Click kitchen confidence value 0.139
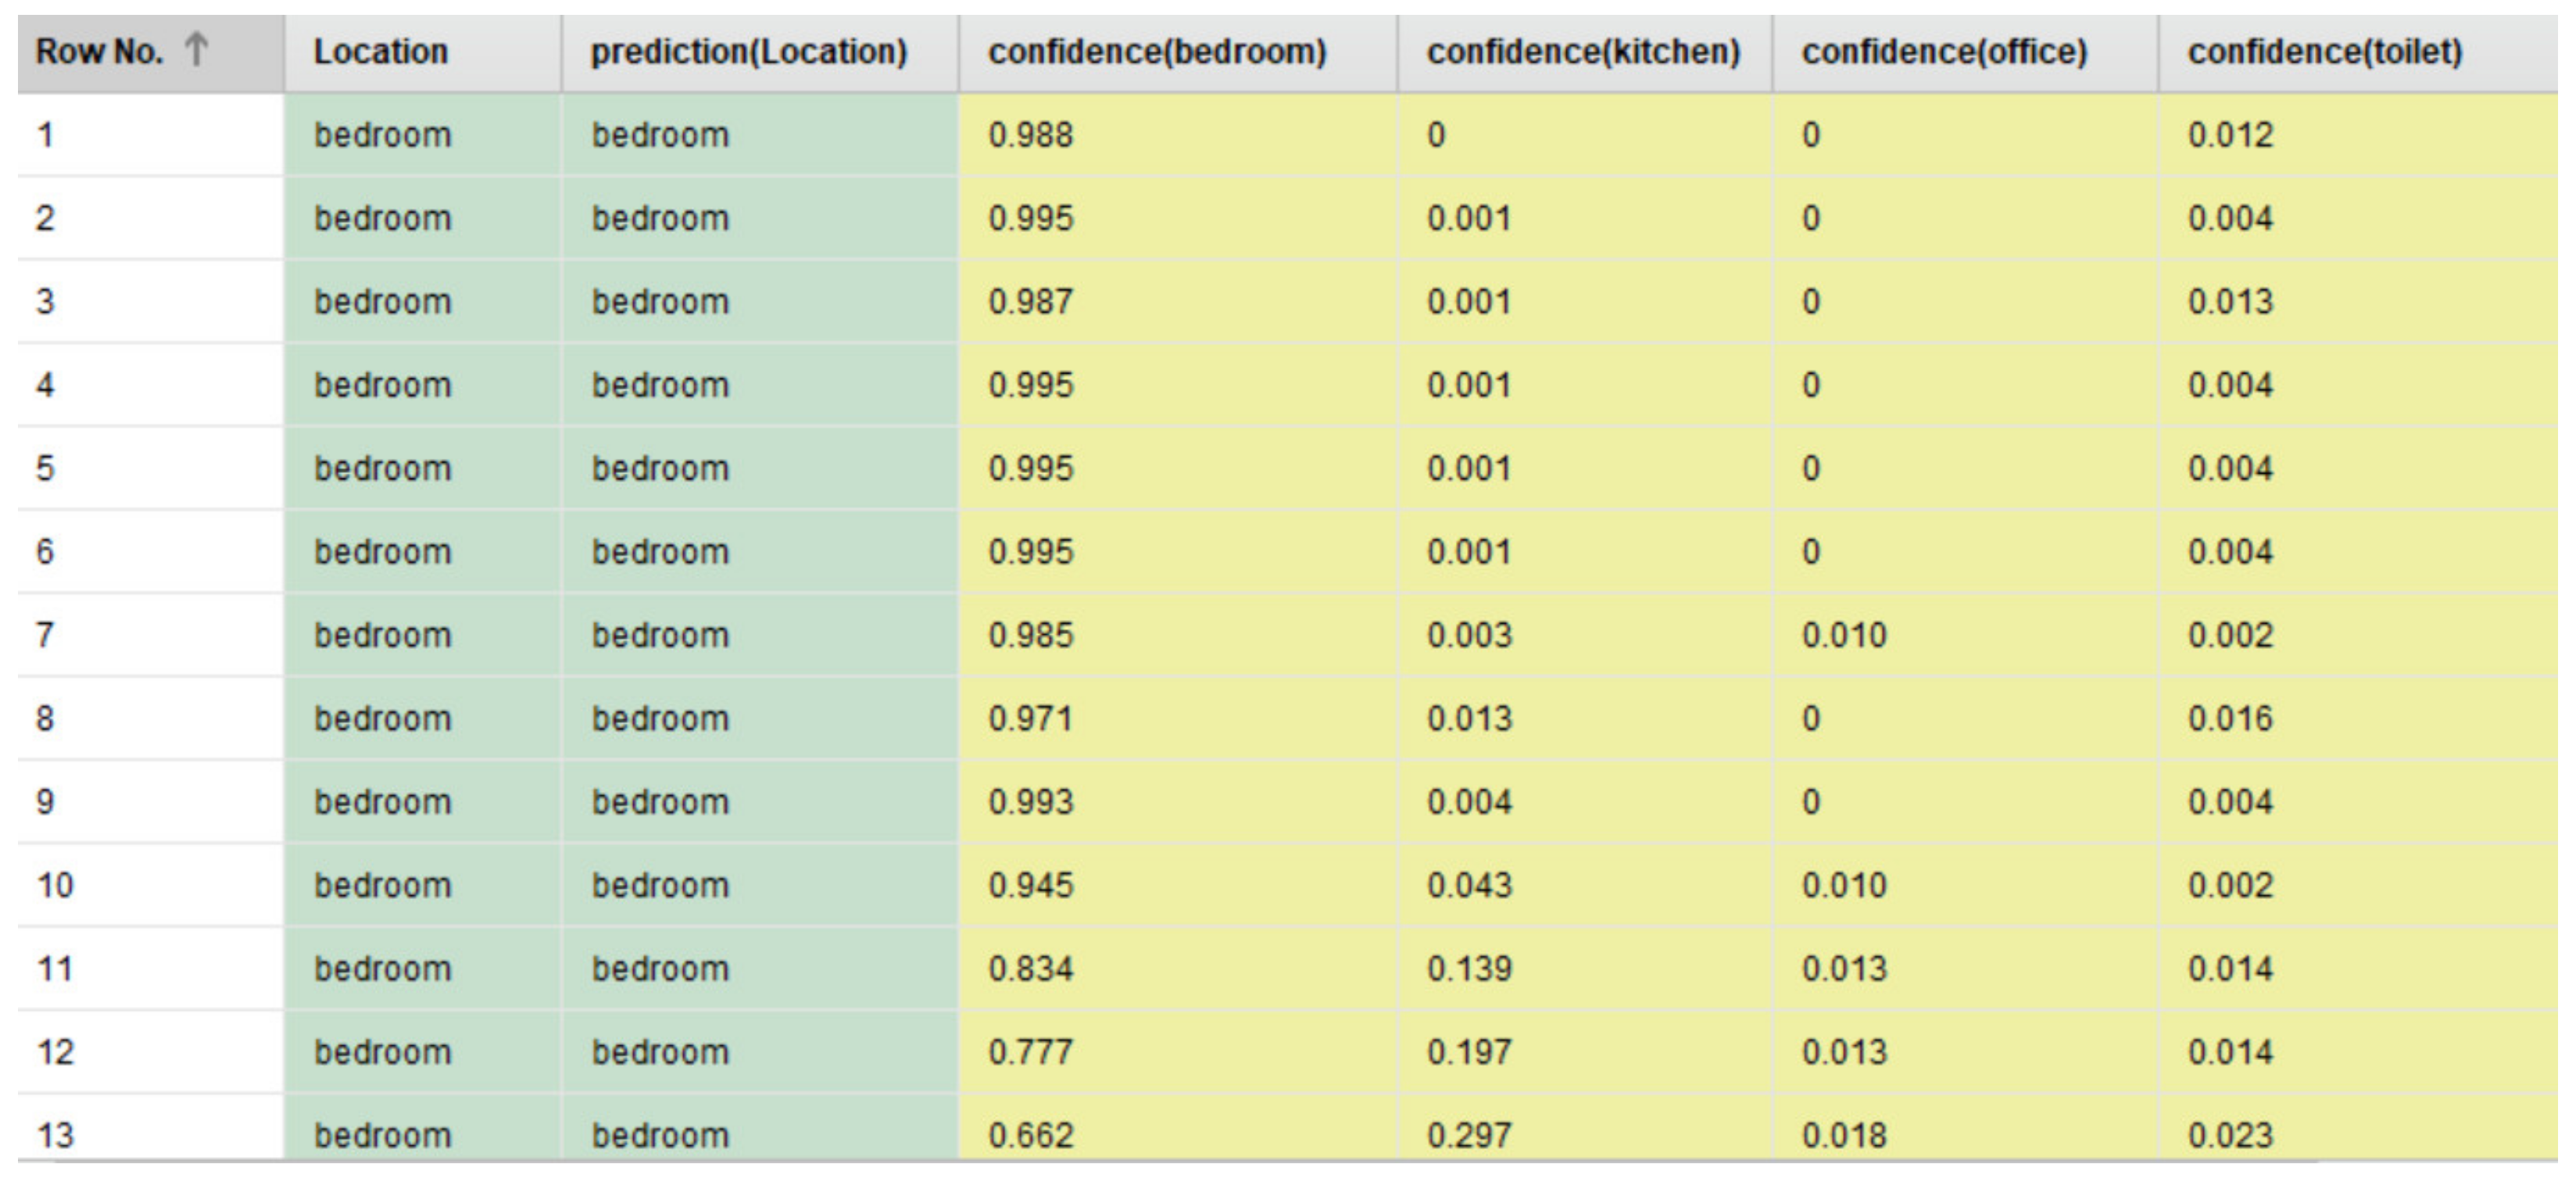 pos(1469,968)
